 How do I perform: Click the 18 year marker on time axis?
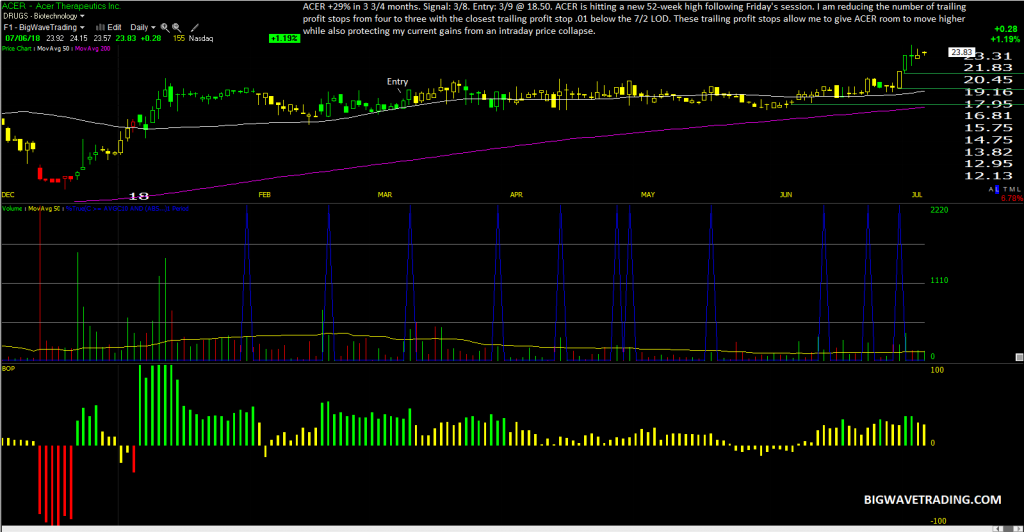click(x=139, y=196)
